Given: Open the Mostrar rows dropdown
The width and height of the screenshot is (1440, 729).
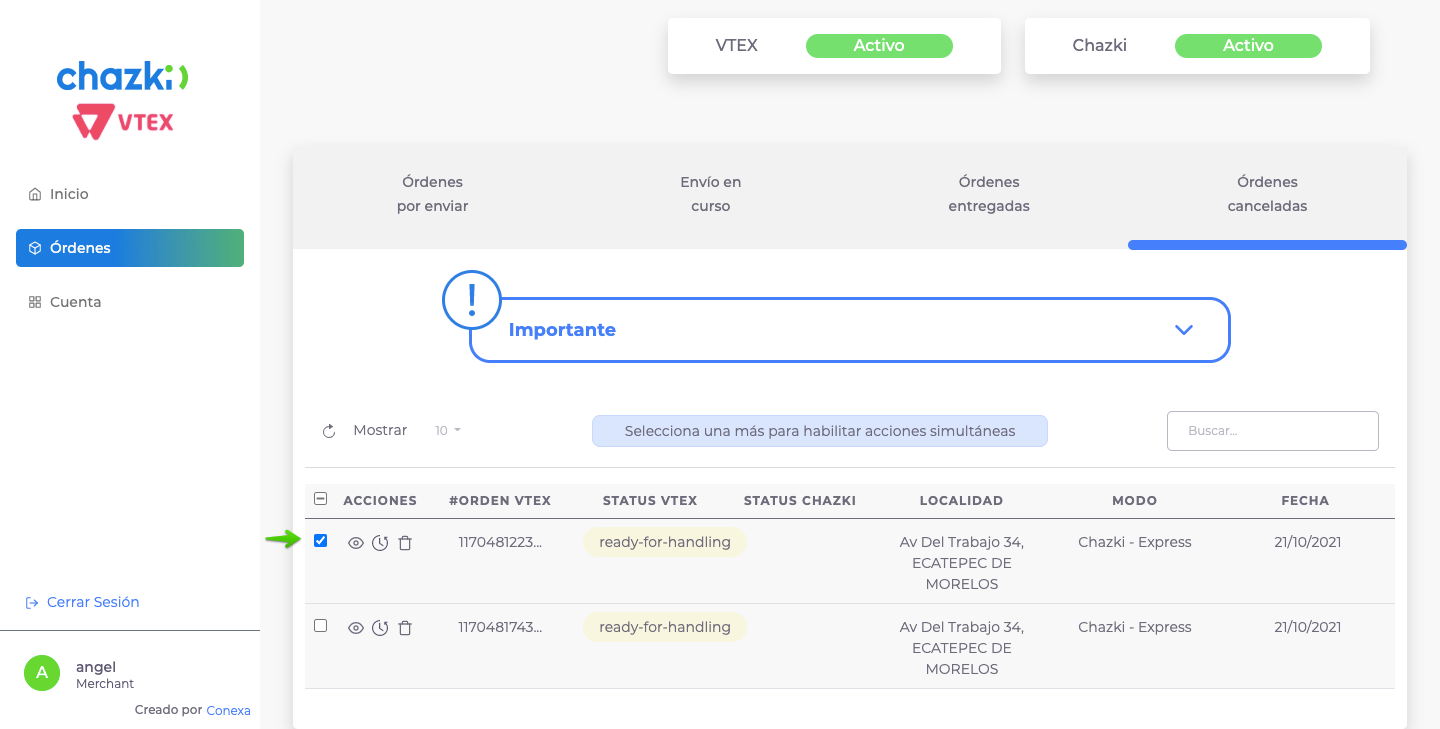Looking at the screenshot, I should coord(448,431).
